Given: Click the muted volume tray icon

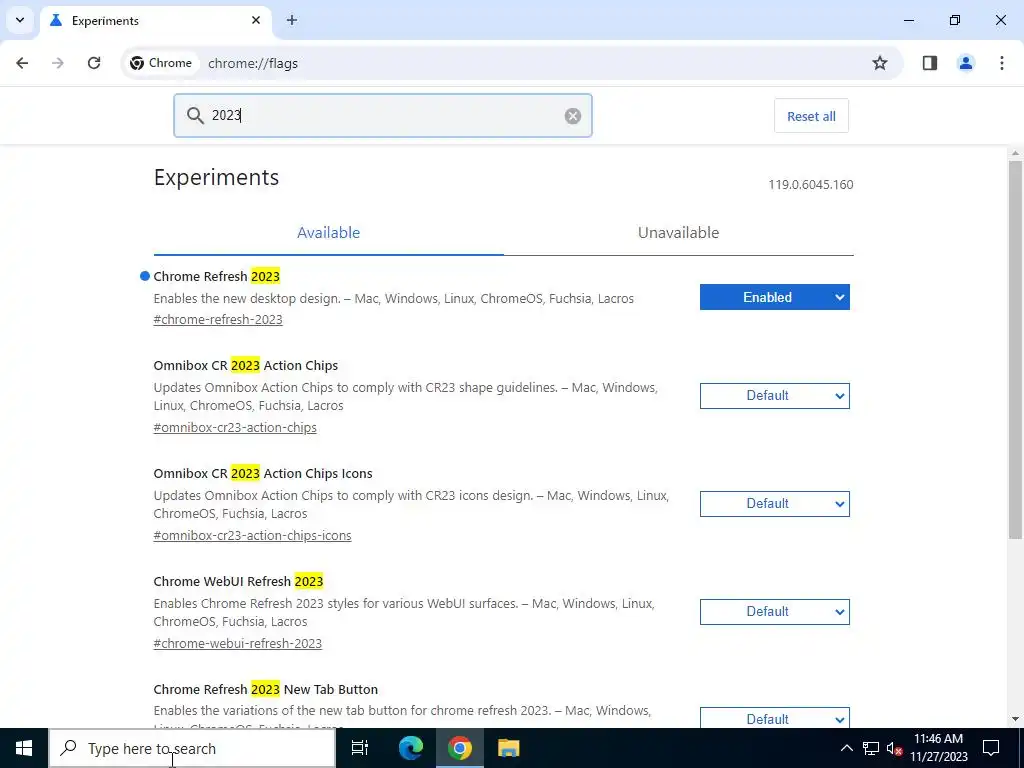Looking at the screenshot, I should click(x=895, y=748).
